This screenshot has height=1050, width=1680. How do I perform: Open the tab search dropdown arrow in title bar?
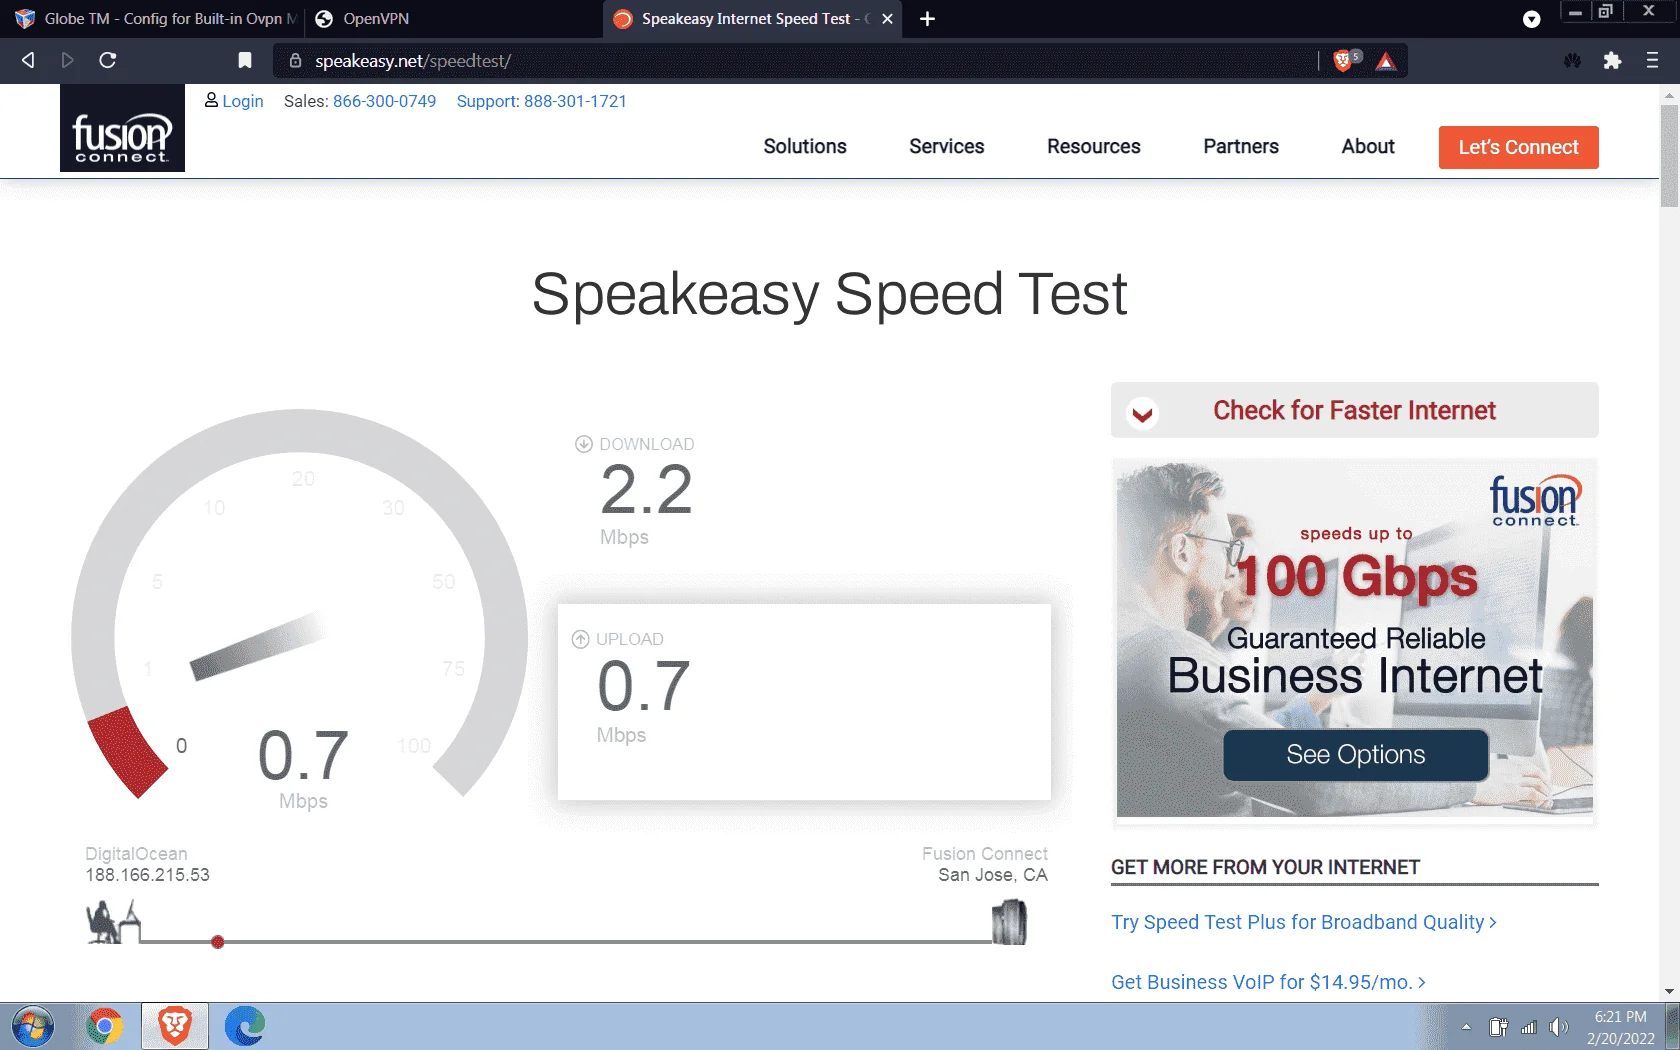tap(1531, 19)
